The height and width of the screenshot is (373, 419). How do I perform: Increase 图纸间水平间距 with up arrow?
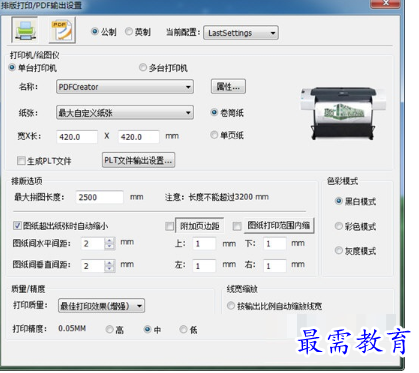click(x=109, y=241)
